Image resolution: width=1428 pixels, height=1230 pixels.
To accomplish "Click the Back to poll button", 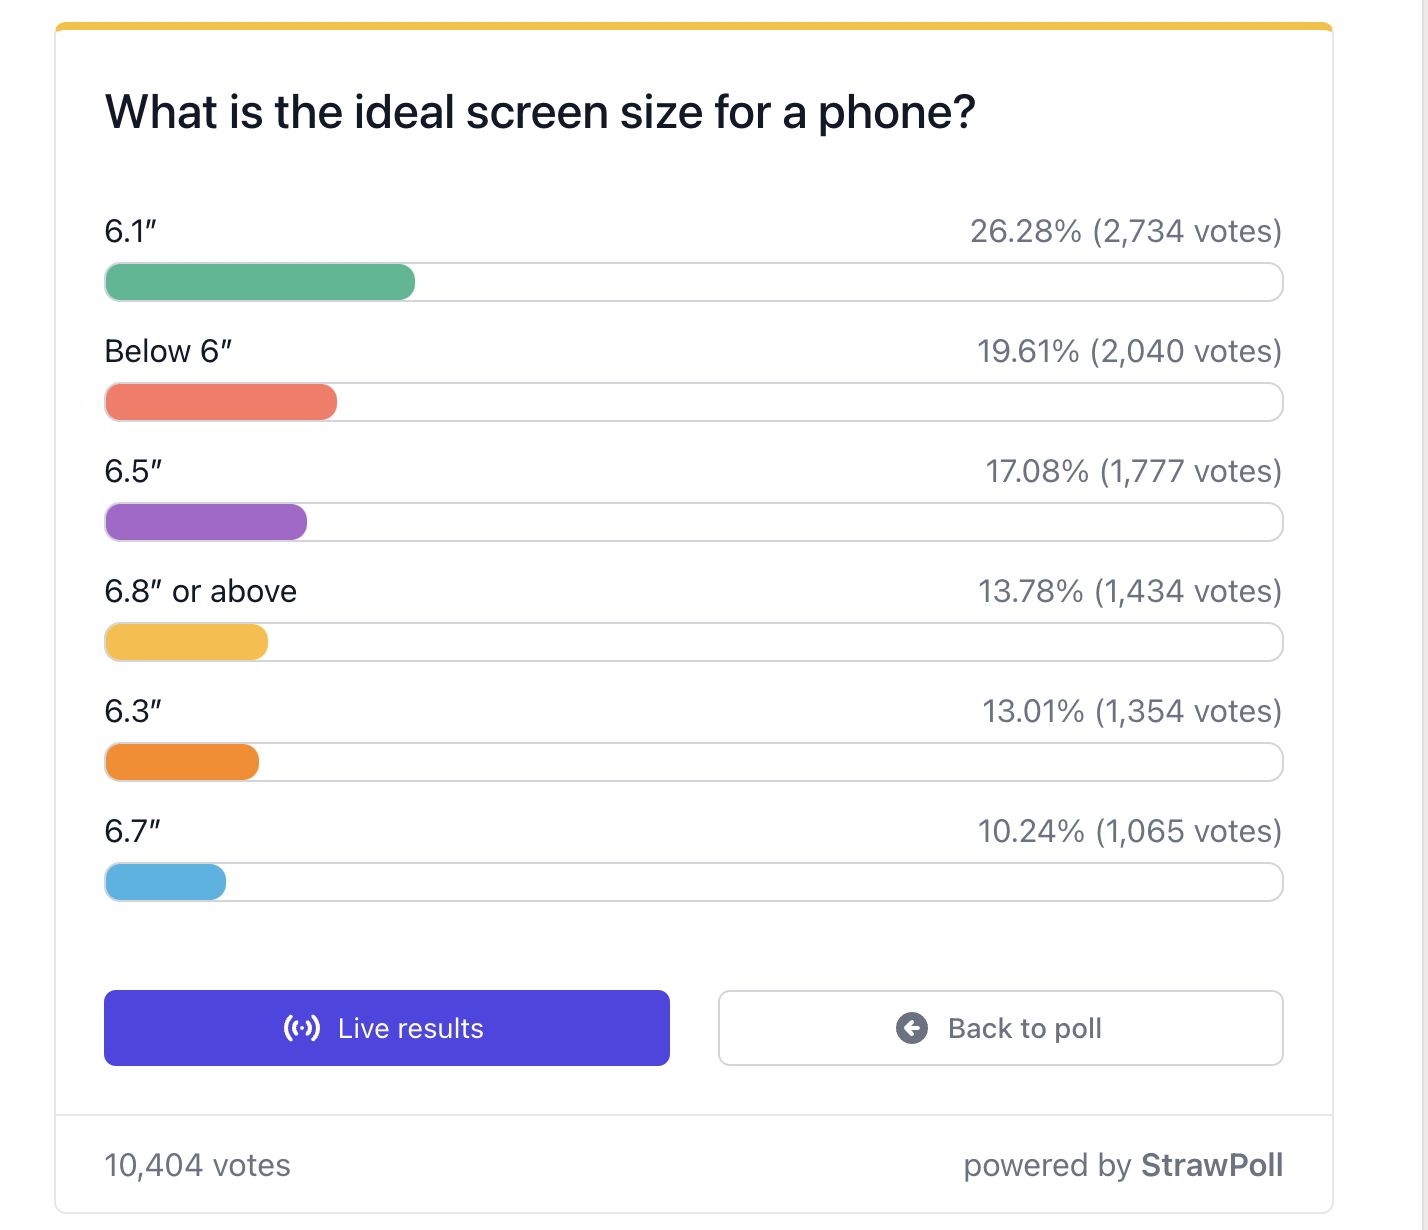I will click(x=1001, y=1028).
